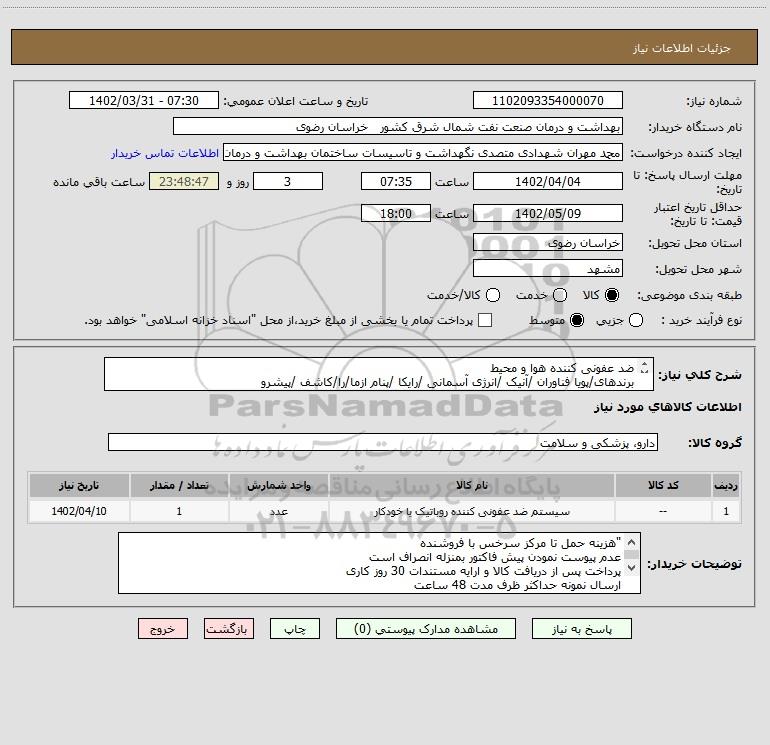
Task: Click the گروه کالا field دارو، پزشکی و سلامت
Action: tap(383, 442)
